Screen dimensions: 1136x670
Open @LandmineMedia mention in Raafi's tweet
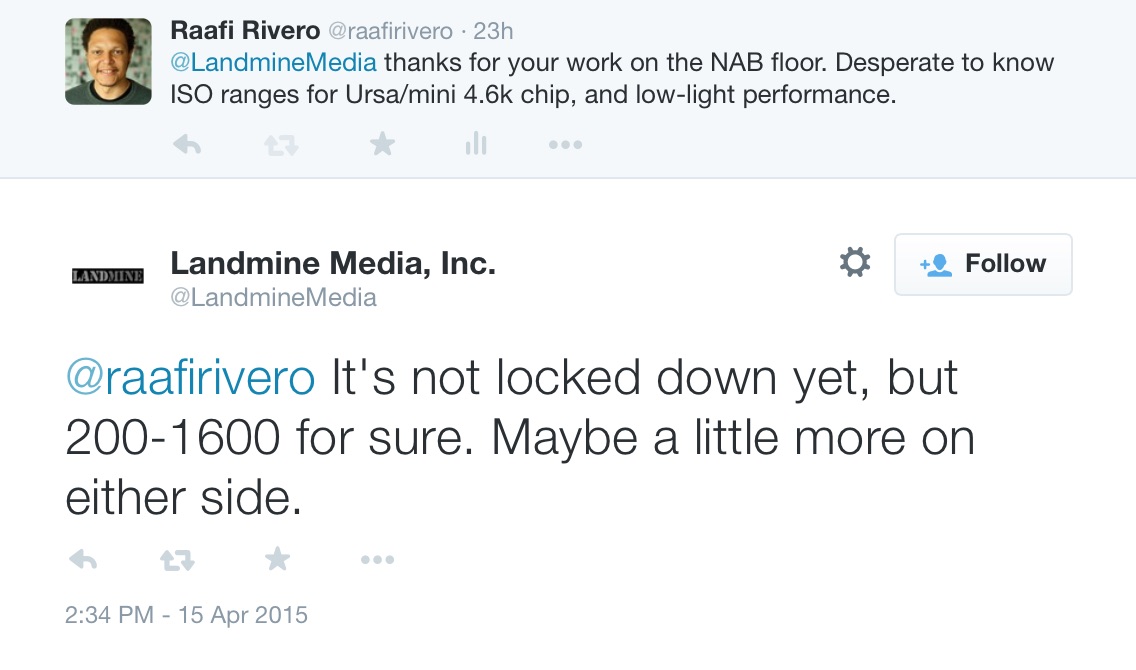pos(273,62)
